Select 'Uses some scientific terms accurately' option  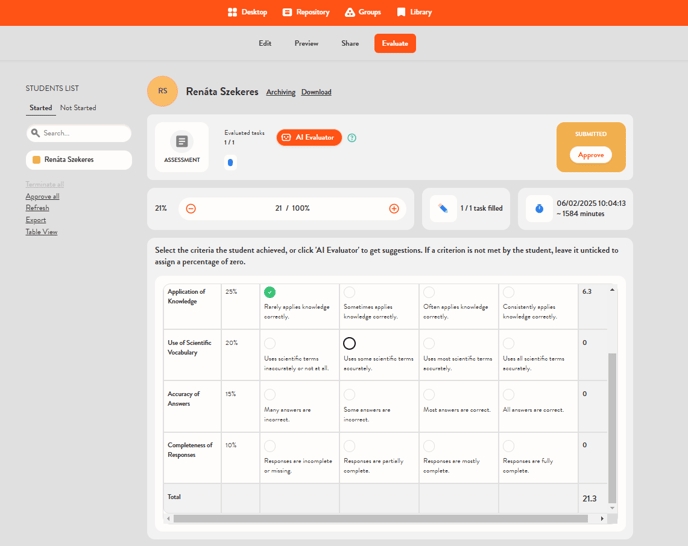point(349,344)
